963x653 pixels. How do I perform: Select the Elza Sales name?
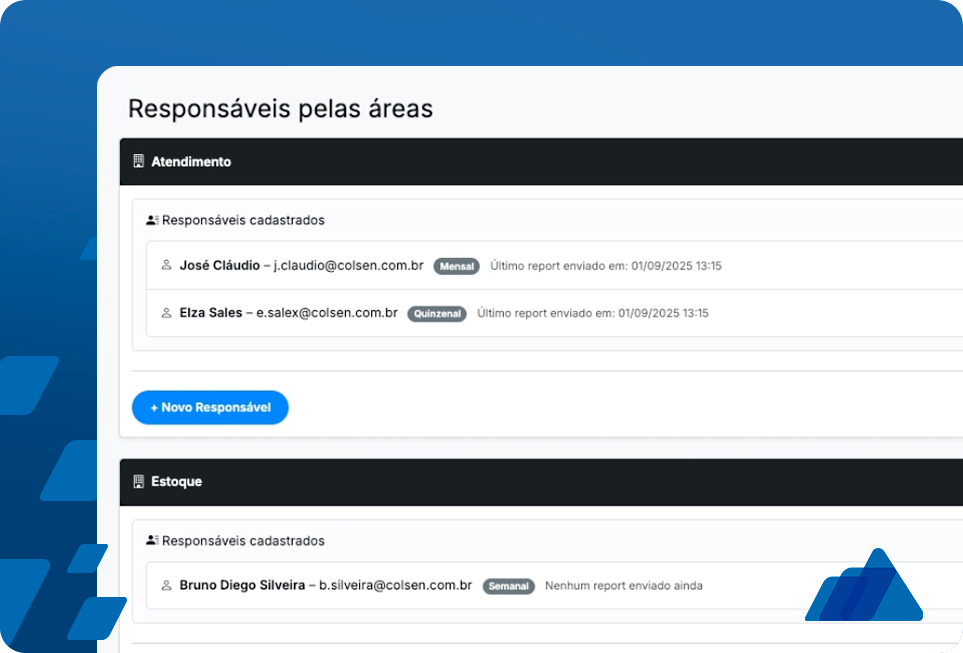point(210,313)
